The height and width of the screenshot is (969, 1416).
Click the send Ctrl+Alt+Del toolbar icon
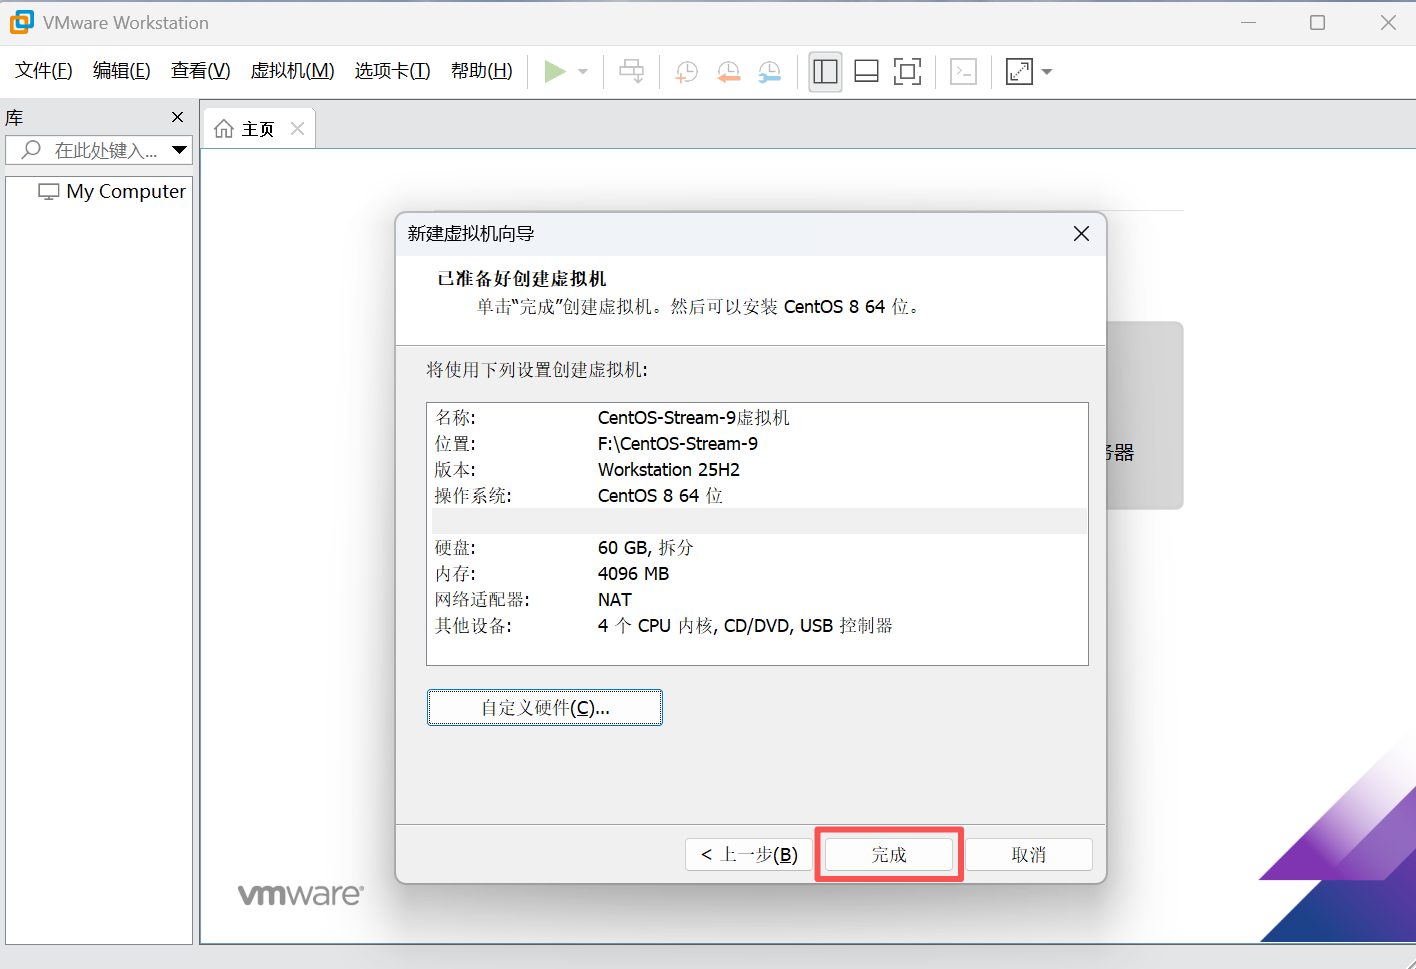tap(631, 71)
